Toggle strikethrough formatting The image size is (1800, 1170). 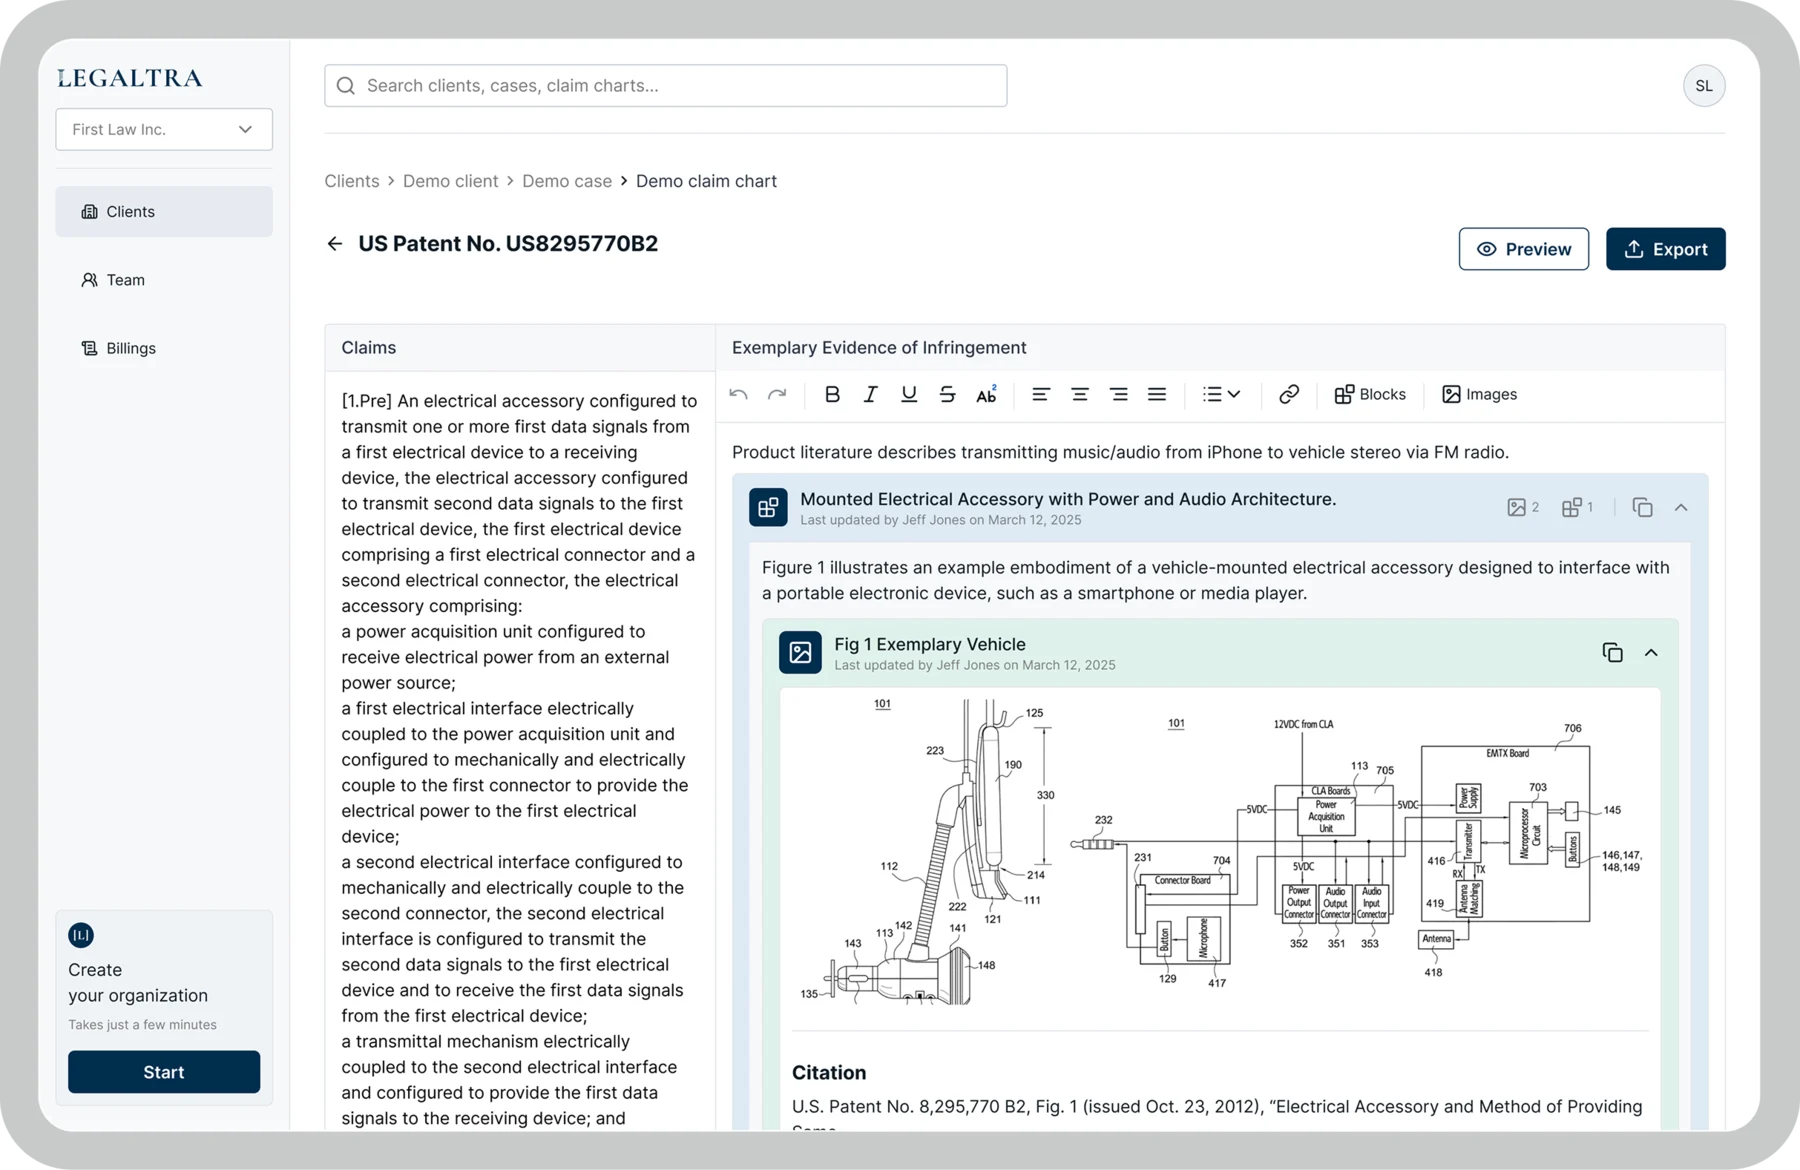(947, 394)
